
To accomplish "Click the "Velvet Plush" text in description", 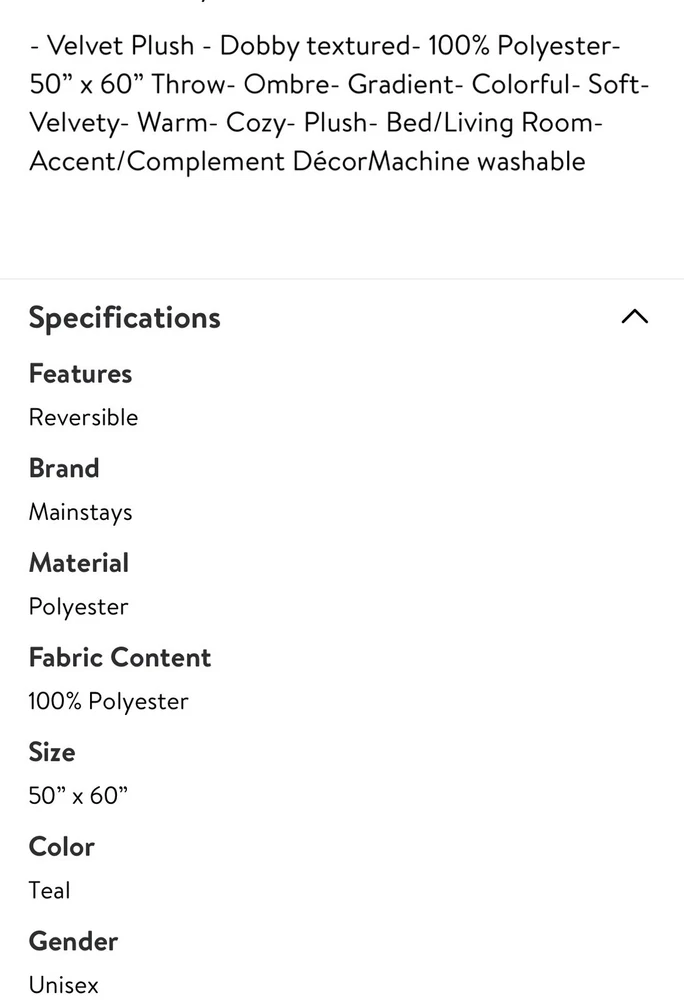I will click(120, 46).
